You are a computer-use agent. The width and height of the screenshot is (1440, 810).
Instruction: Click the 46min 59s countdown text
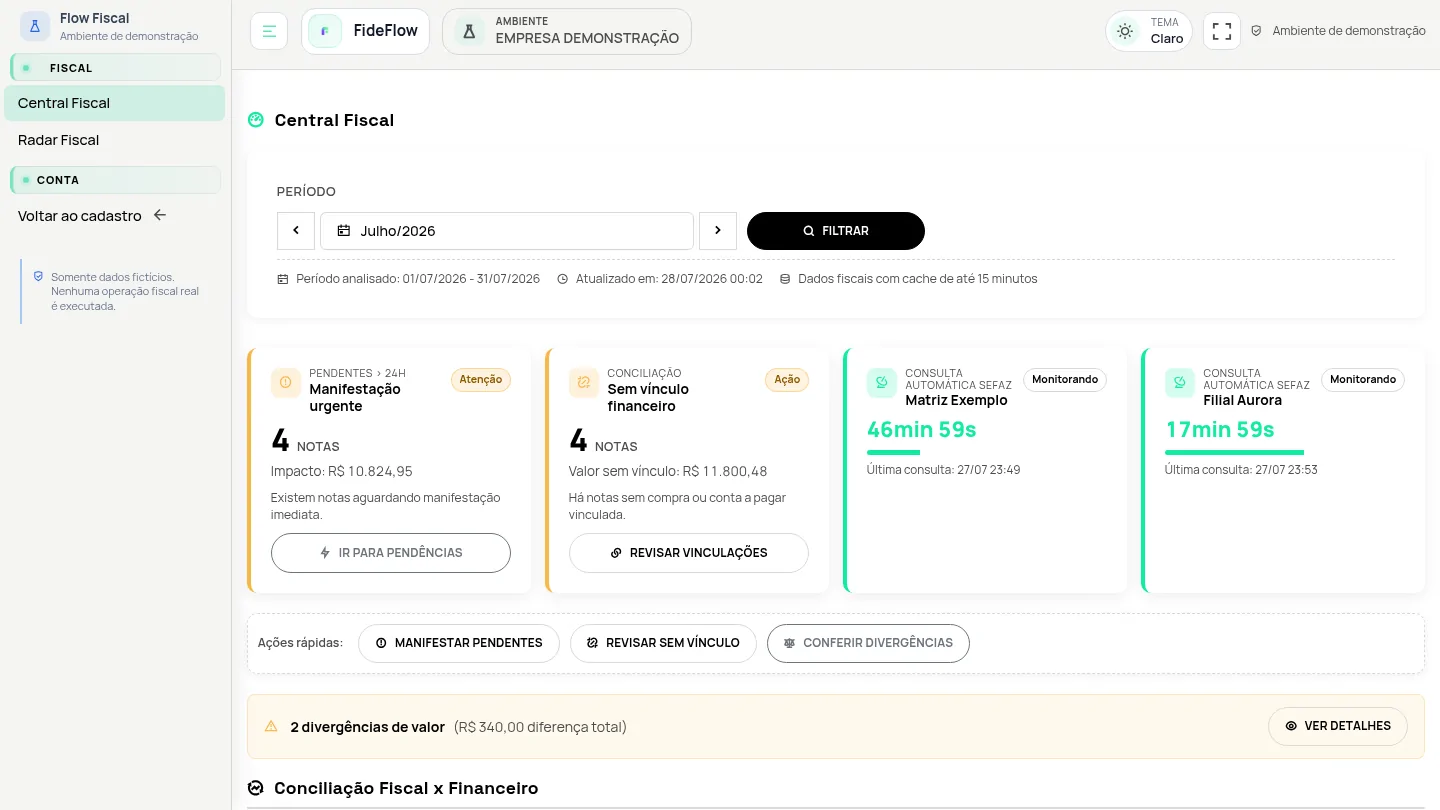(922, 430)
